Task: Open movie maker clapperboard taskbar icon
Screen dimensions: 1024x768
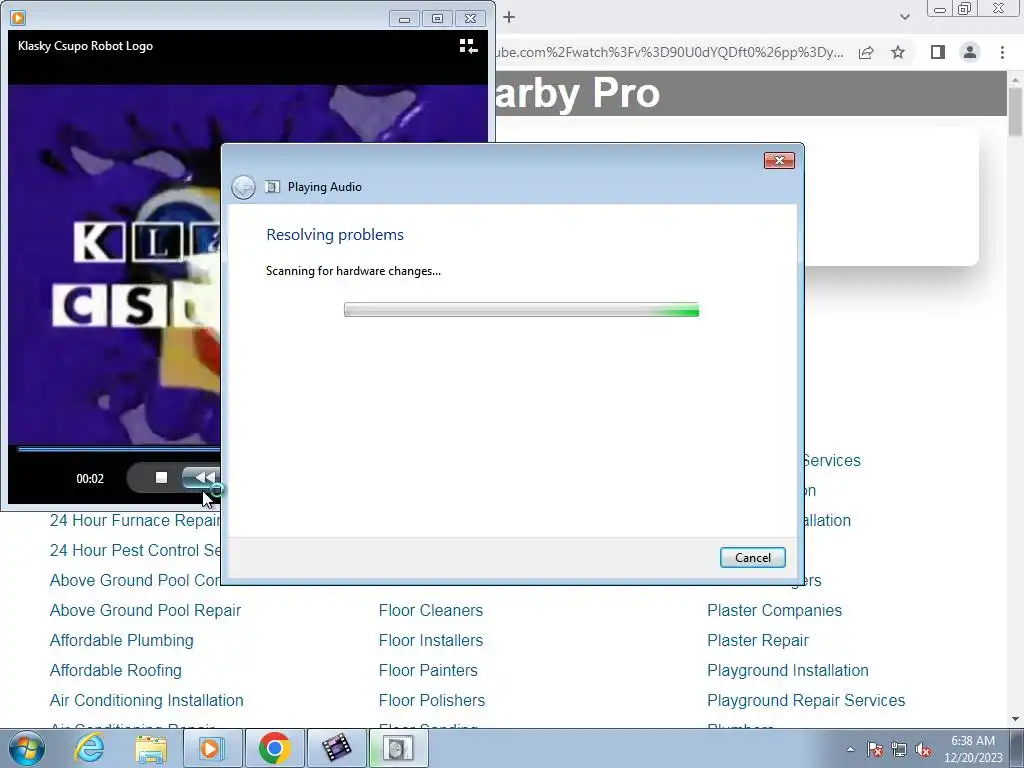Action: pos(336,748)
